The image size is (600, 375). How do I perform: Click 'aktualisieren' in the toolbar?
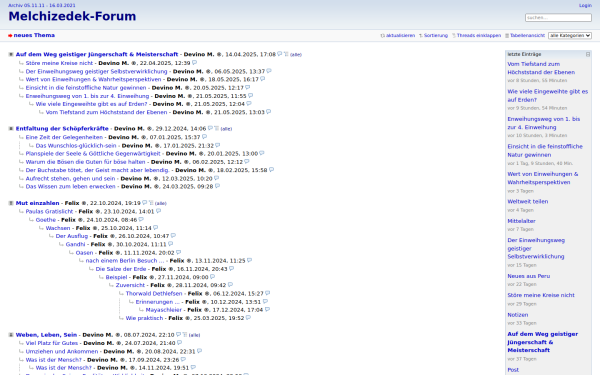[x=400, y=35]
